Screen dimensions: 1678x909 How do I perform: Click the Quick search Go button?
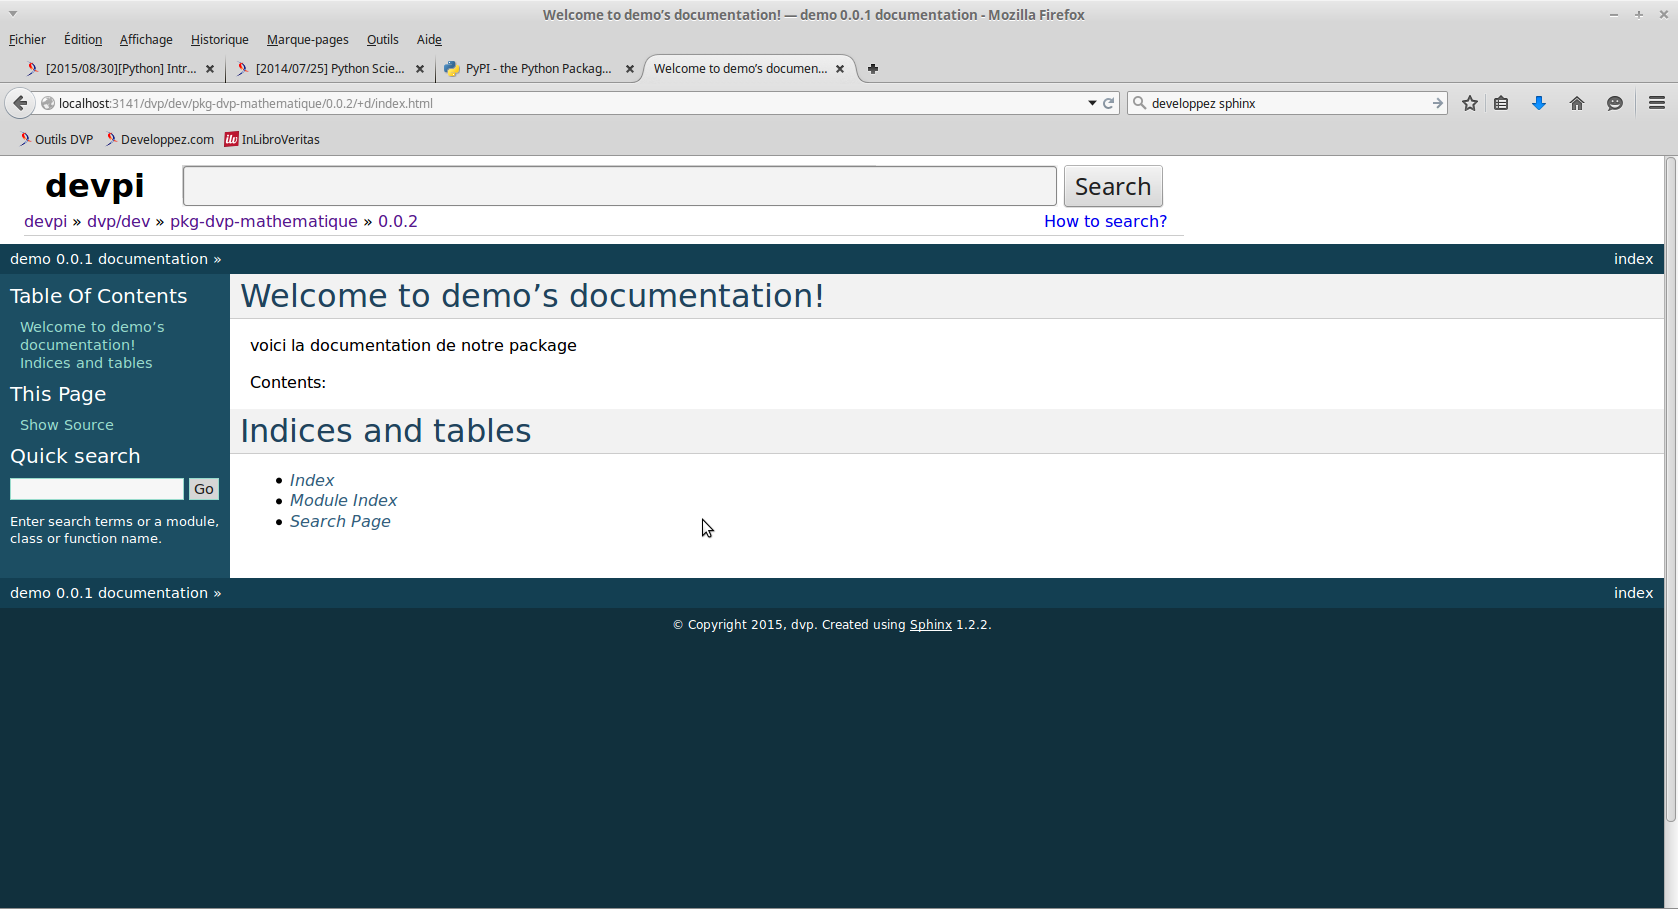[204, 489]
